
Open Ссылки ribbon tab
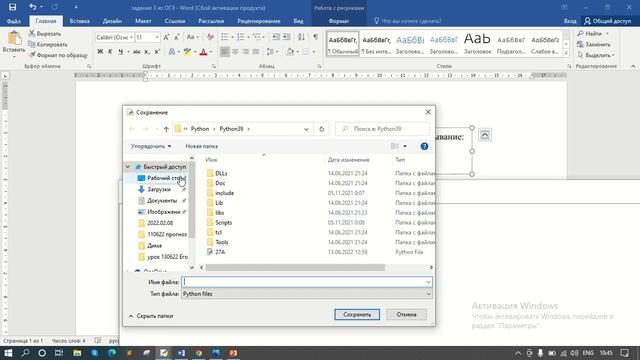[175, 21]
